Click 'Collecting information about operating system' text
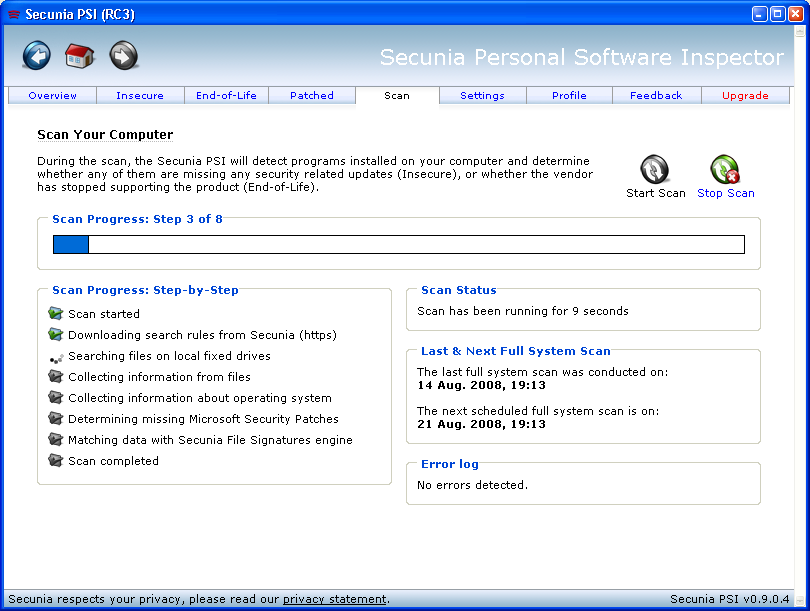 pyautogui.click(x=200, y=398)
